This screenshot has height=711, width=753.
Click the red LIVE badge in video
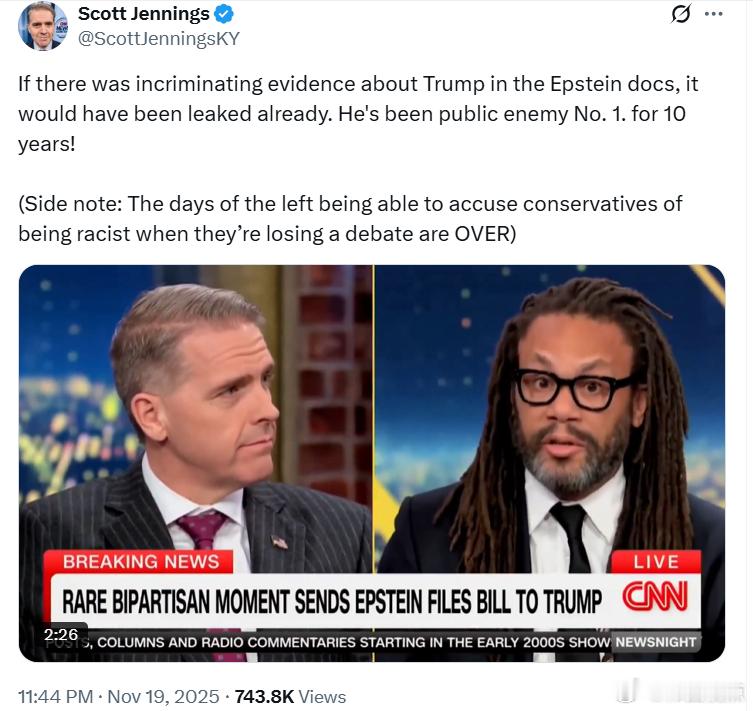[656, 561]
